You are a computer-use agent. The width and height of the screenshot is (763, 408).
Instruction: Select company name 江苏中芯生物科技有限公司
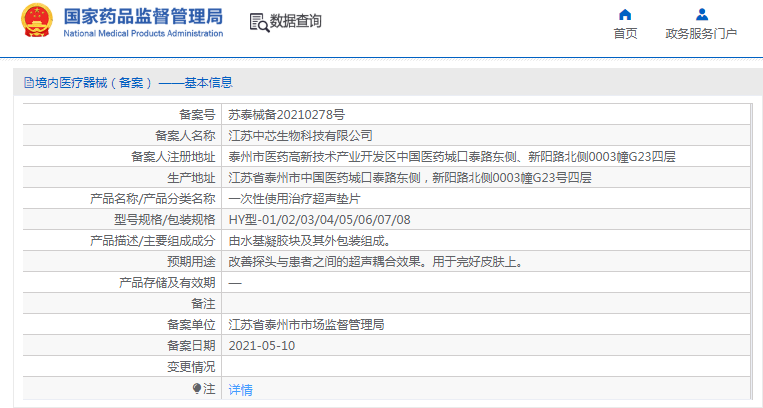point(300,136)
